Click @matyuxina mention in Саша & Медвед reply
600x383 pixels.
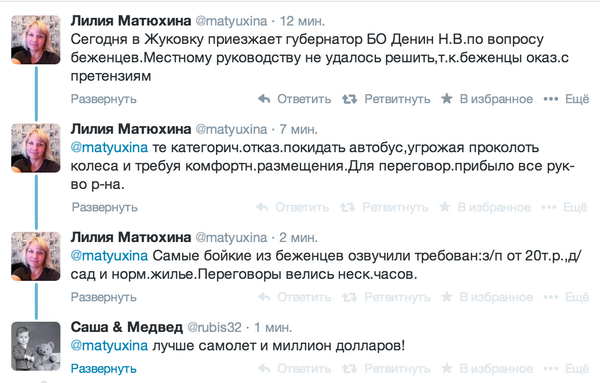coord(109,346)
